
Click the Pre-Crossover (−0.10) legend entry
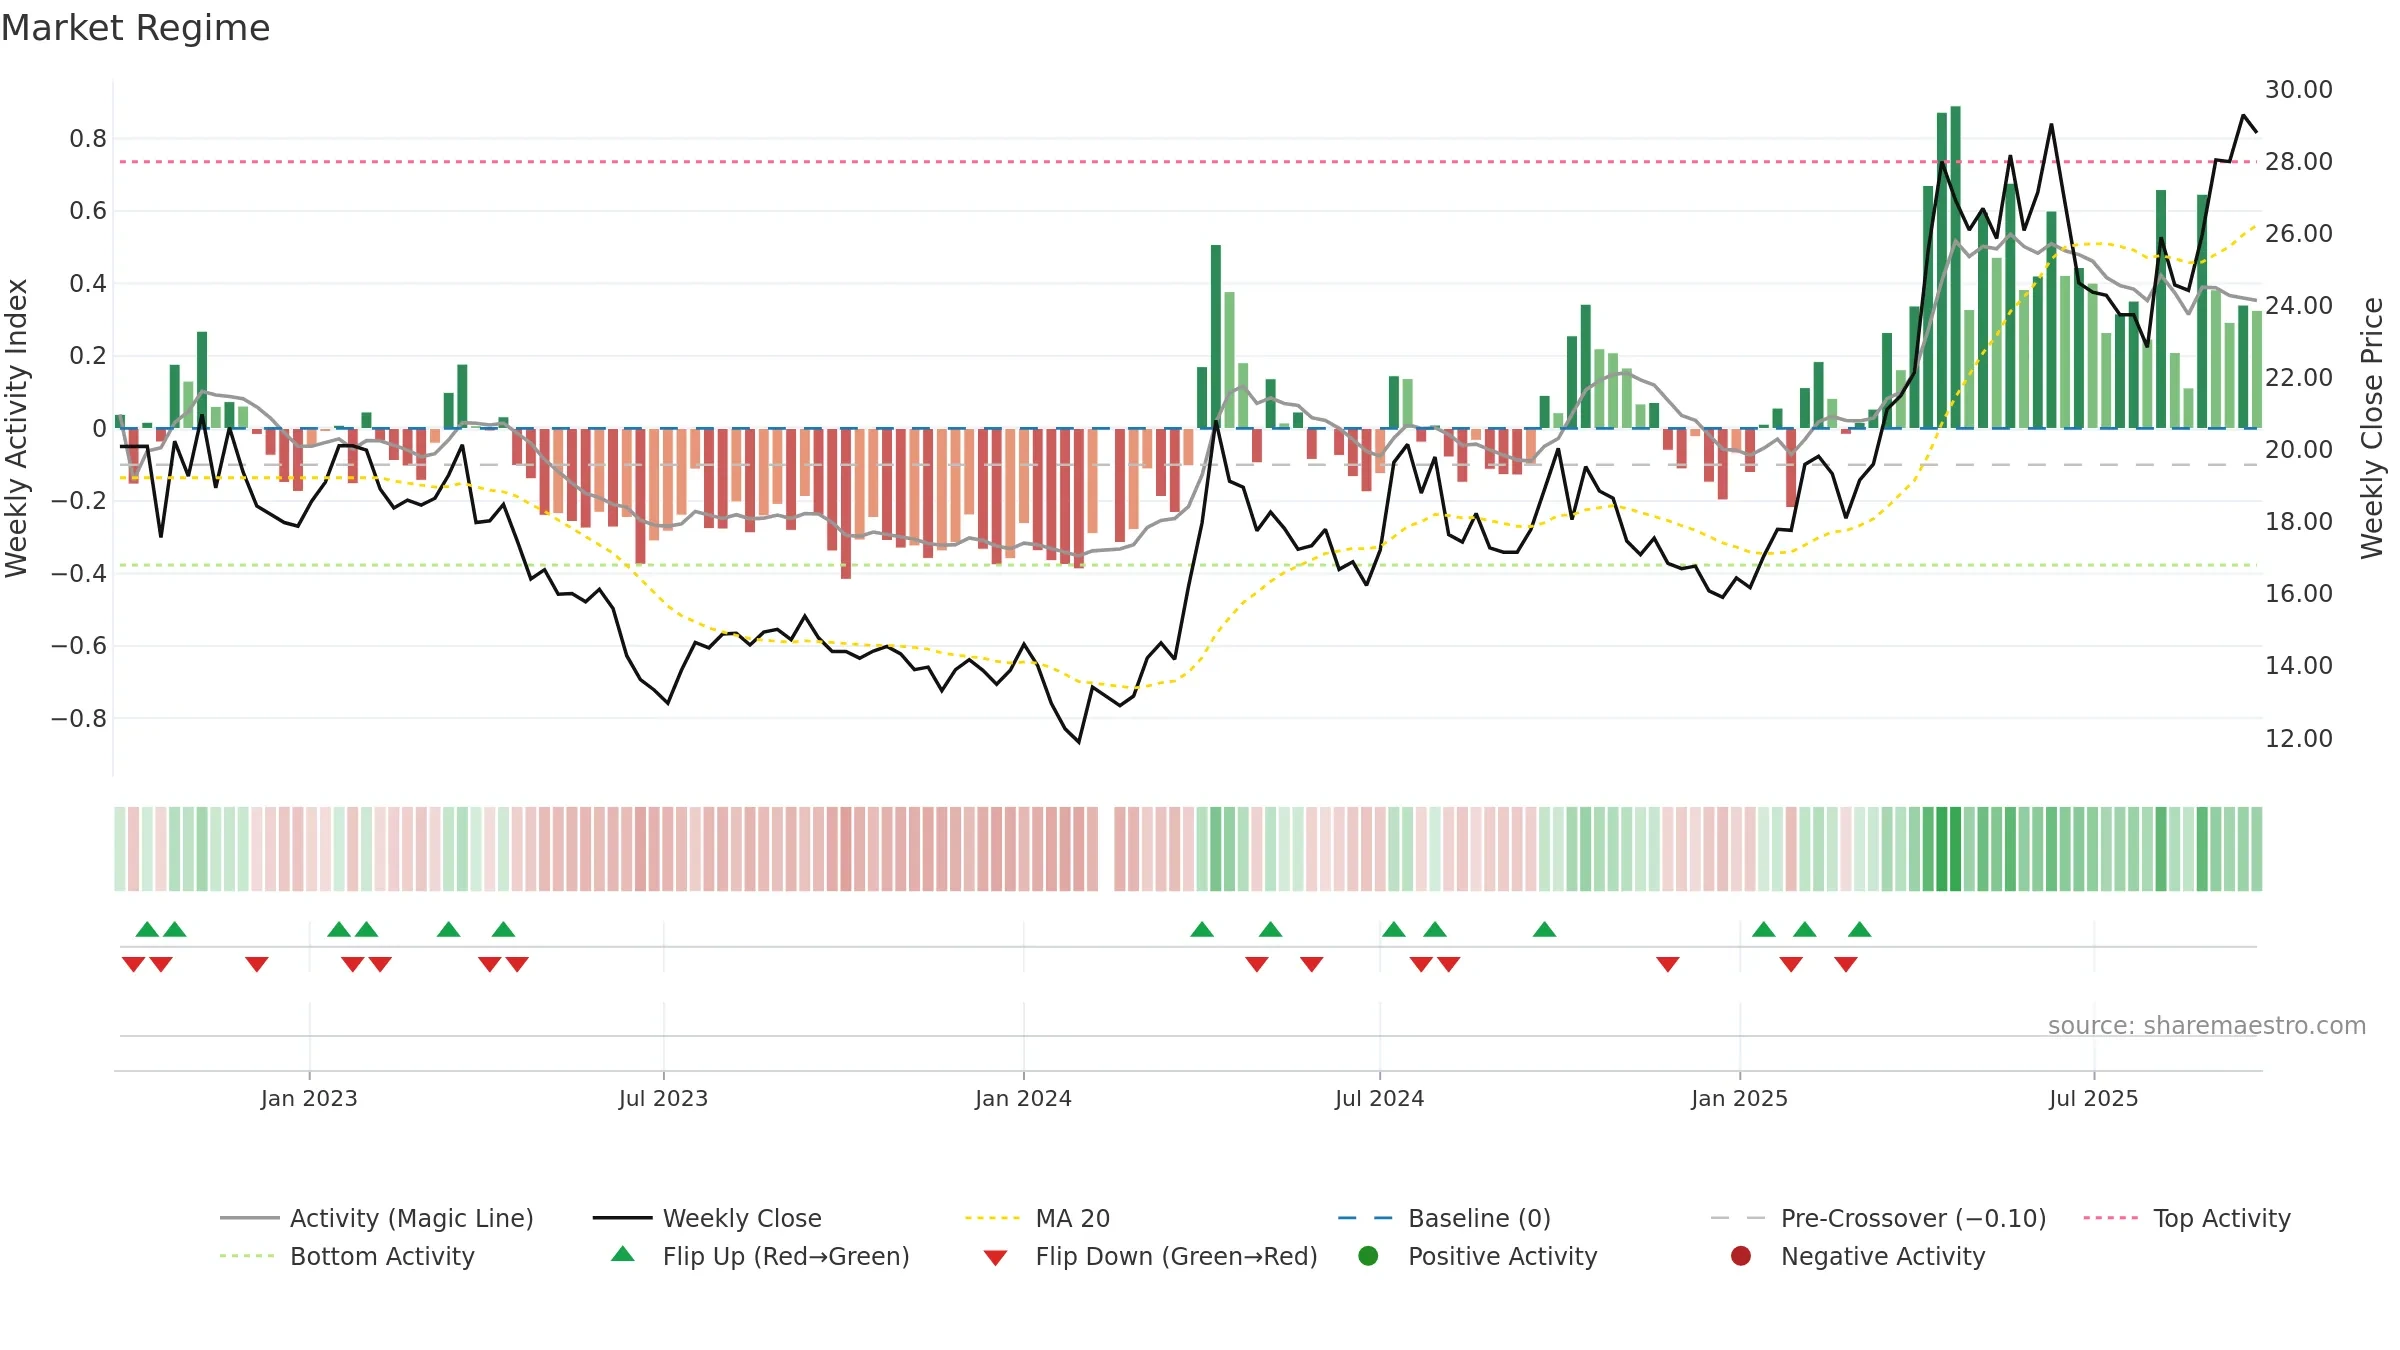point(1879,1218)
